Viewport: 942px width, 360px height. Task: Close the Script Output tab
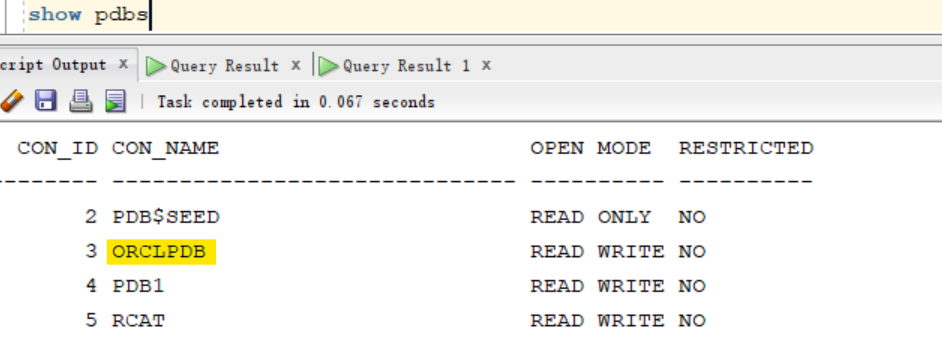[123, 64]
